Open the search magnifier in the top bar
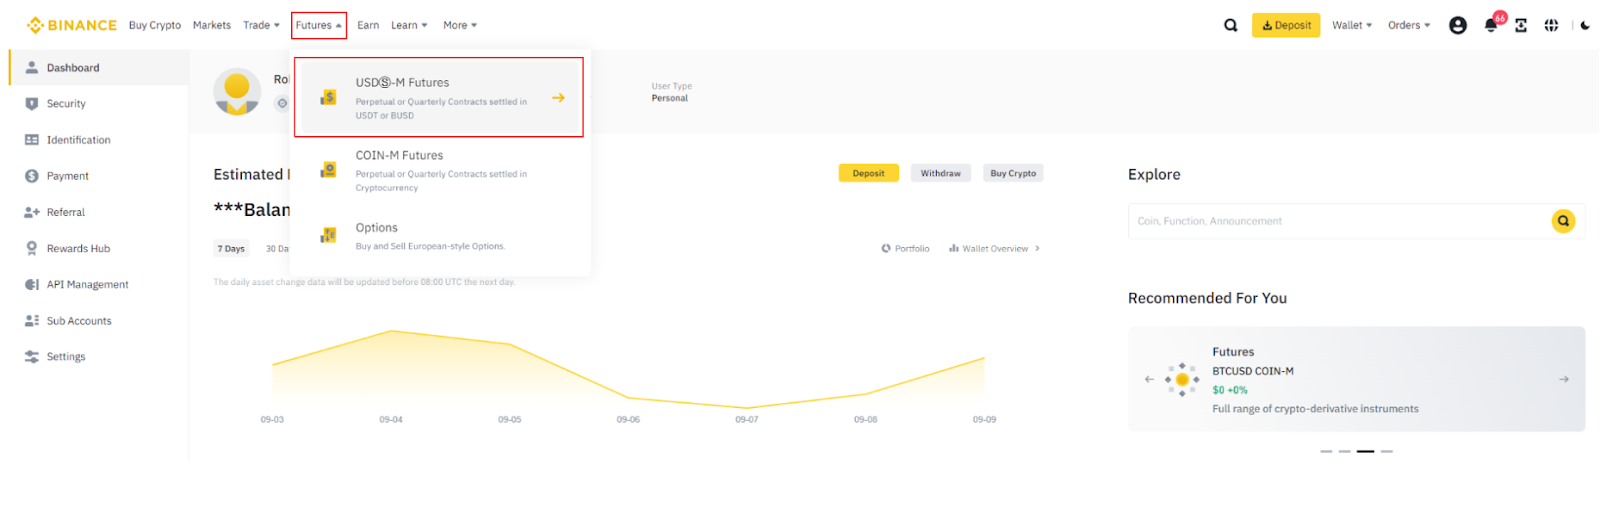1600x520 pixels. [x=1231, y=25]
